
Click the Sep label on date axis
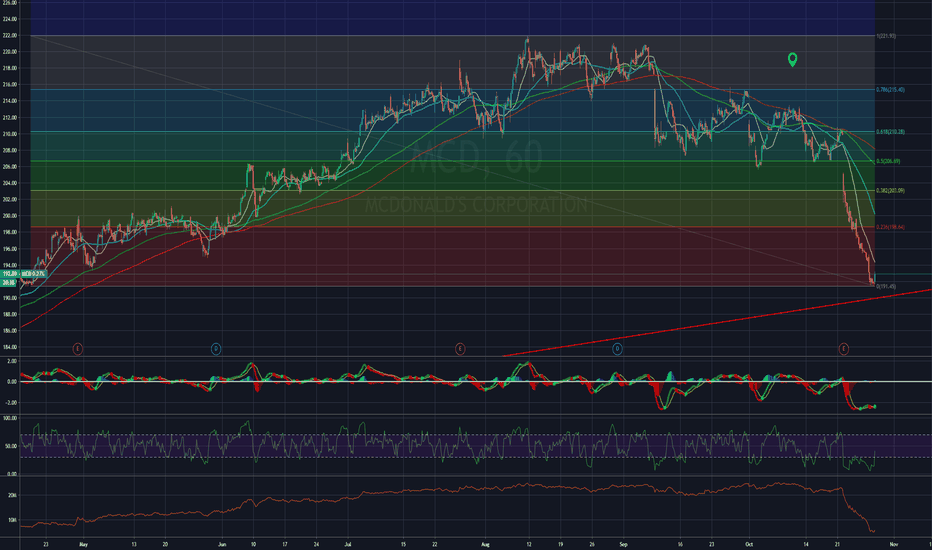point(624,544)
